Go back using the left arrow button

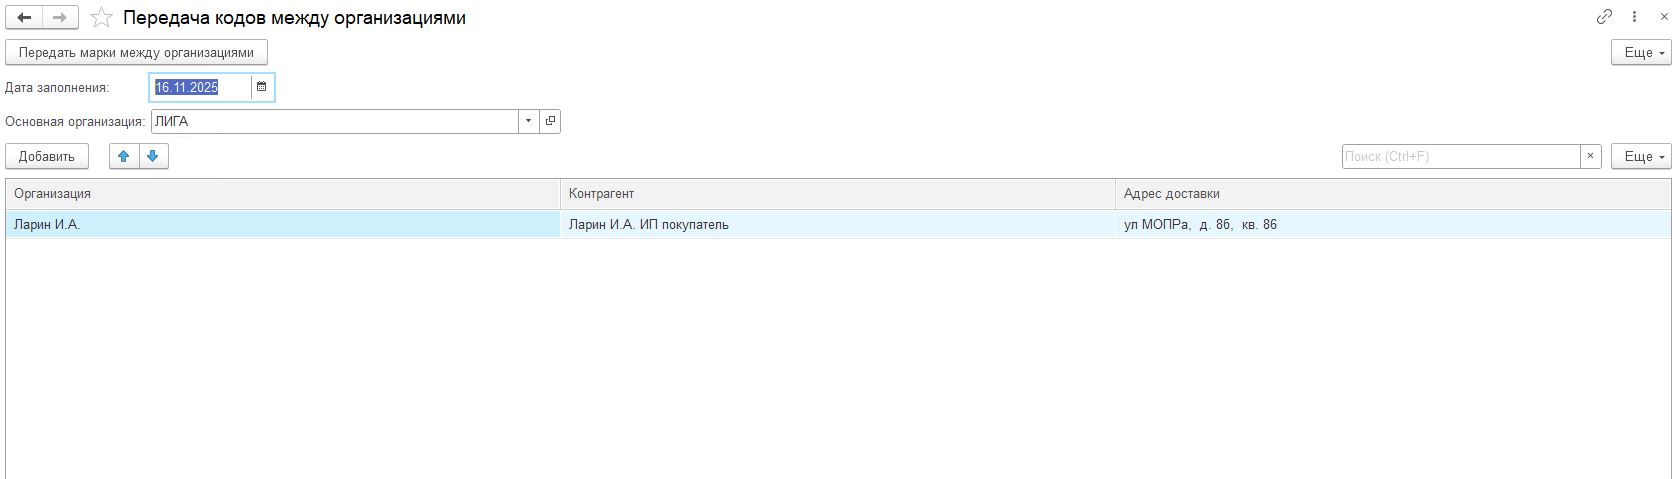click(25, 17)
